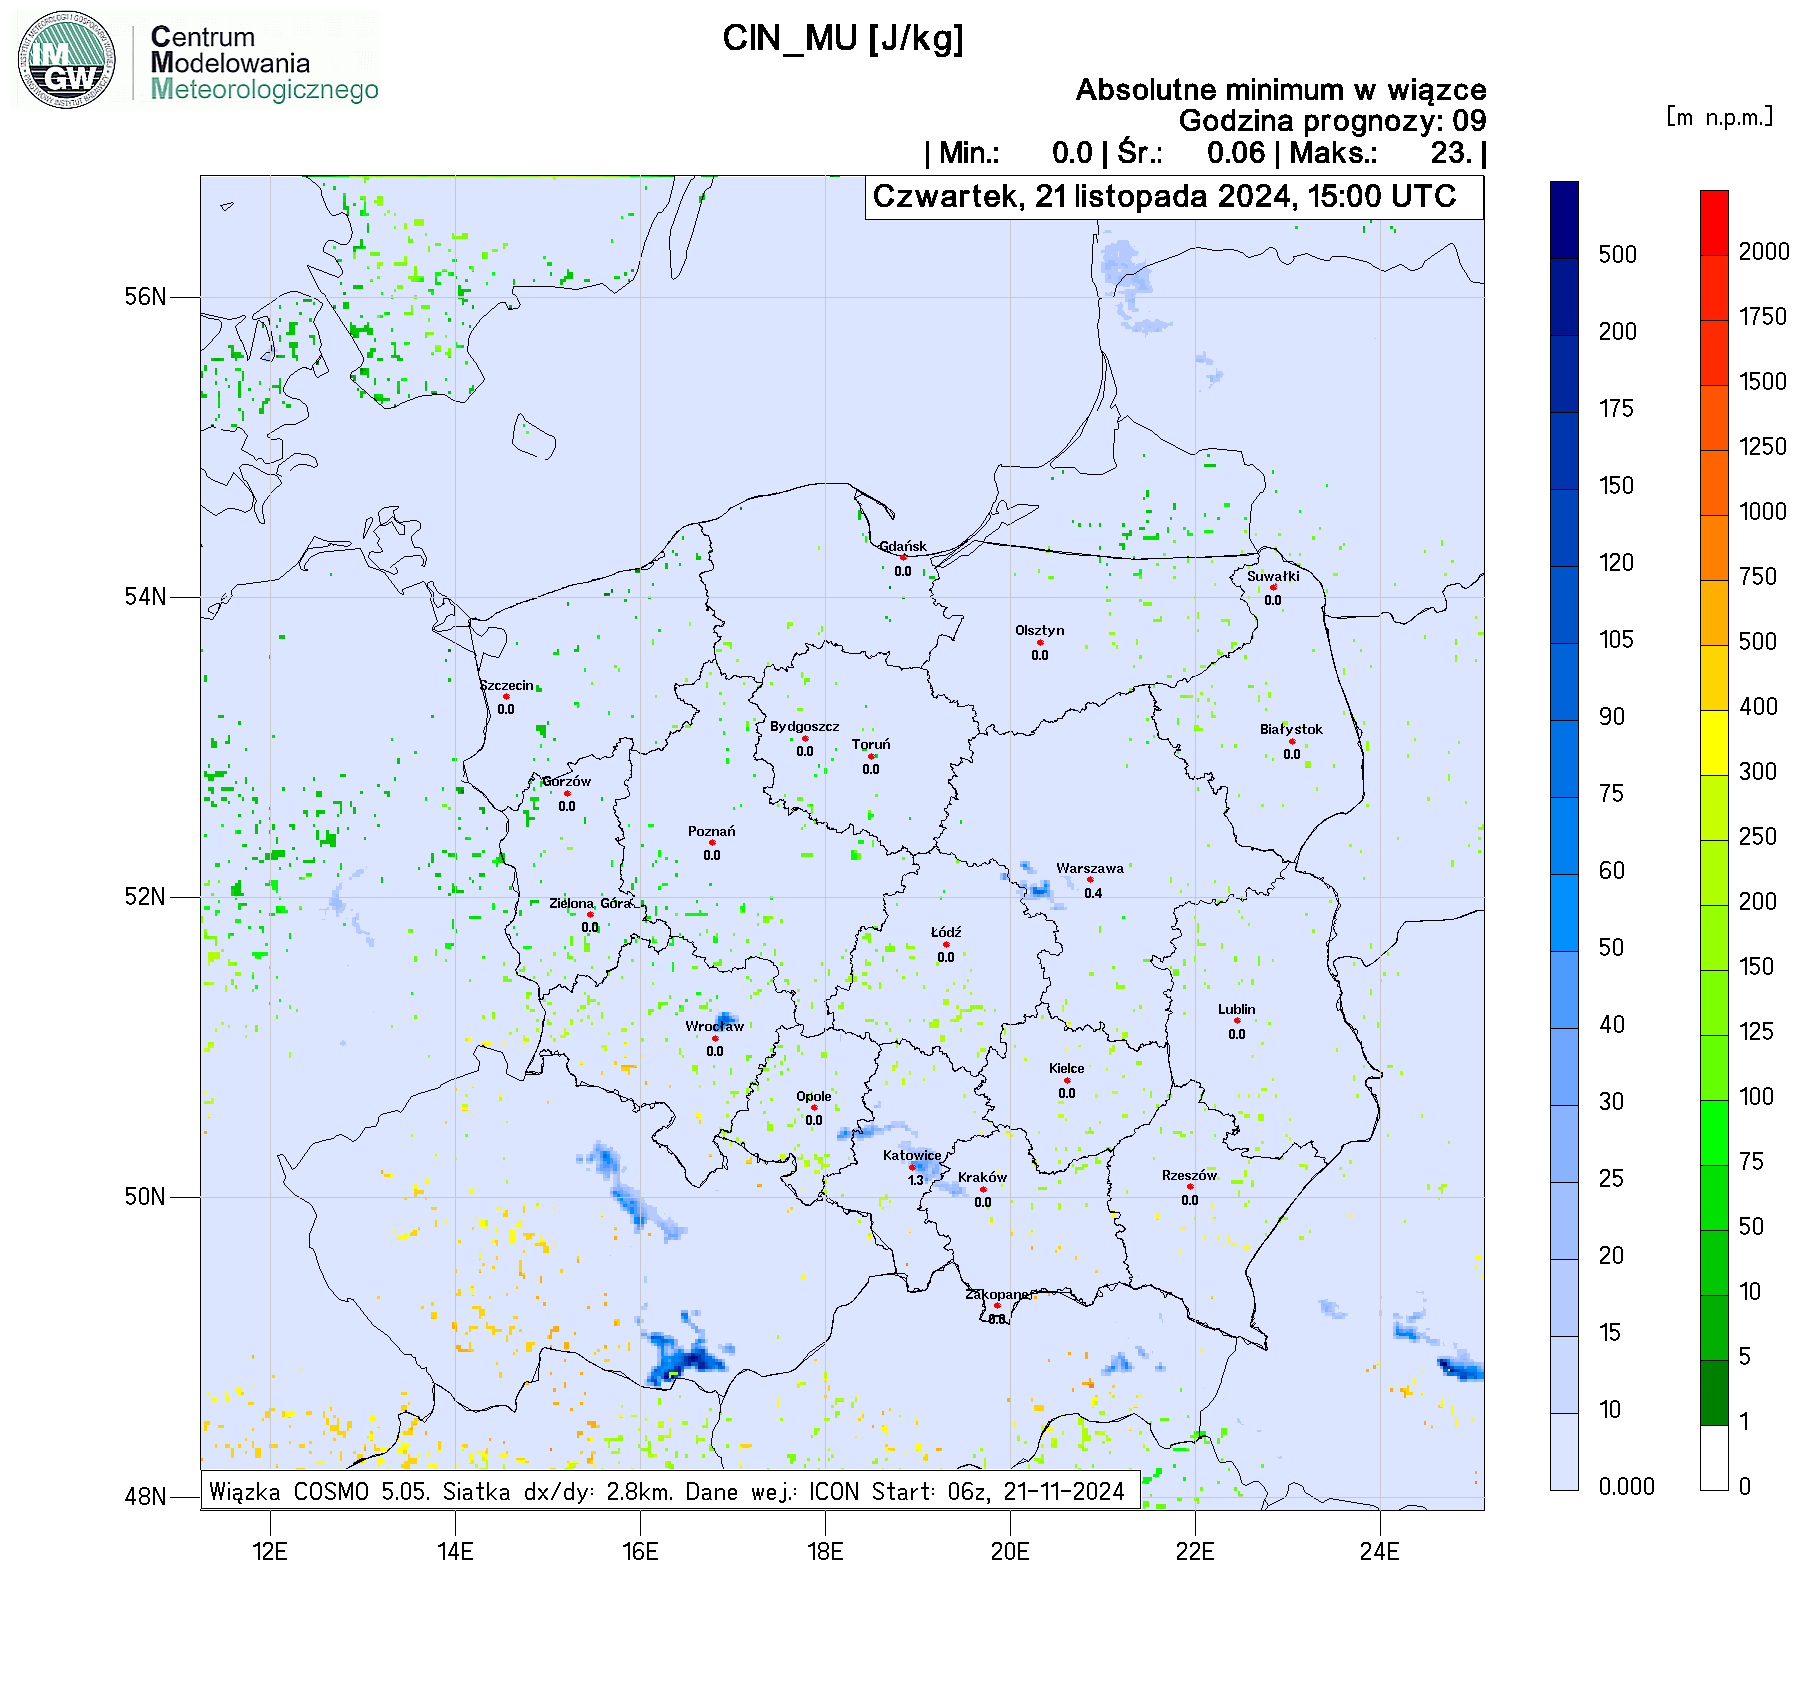Click the Toruń city label
This screenshot has height=1700, width=1800.
tap(871, 744)
